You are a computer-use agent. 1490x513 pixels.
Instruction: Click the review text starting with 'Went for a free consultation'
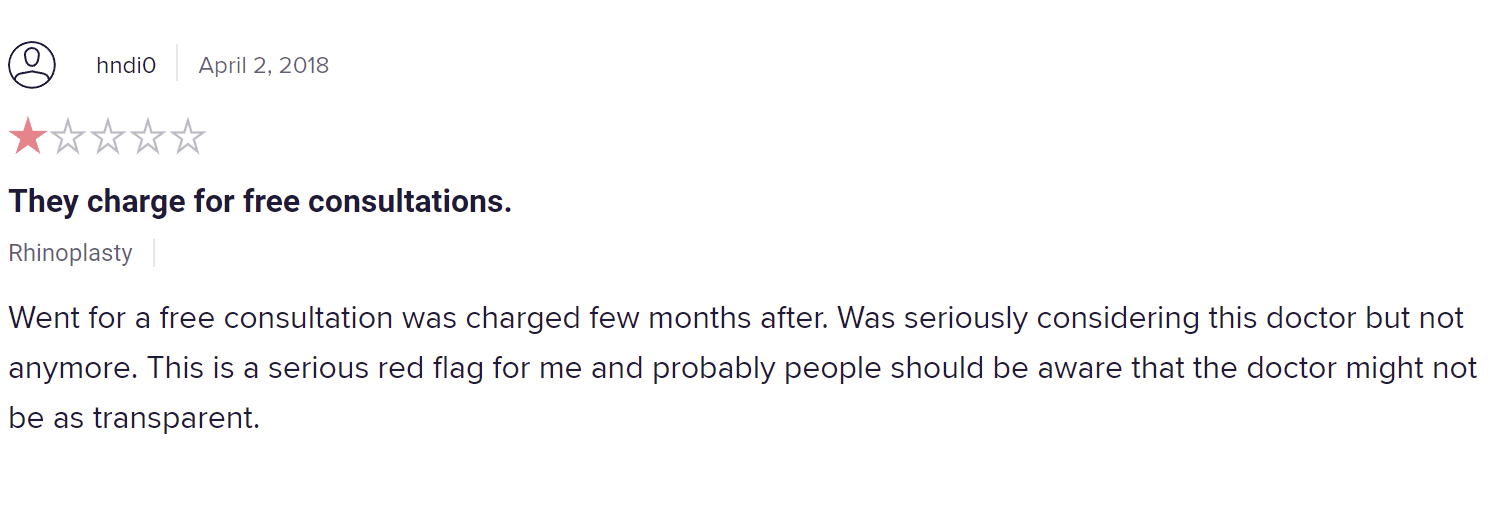coord(742,368)
